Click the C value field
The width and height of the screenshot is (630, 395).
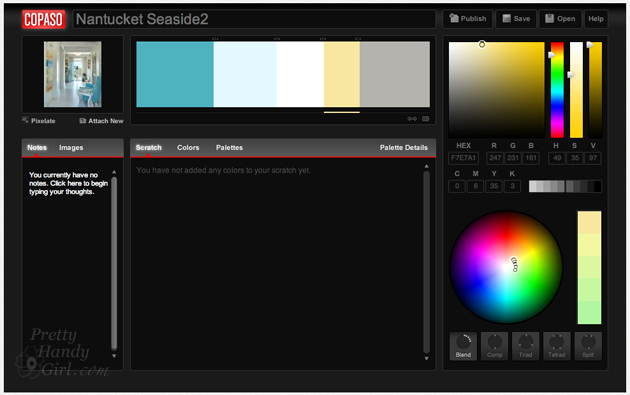tap(457, 186)
